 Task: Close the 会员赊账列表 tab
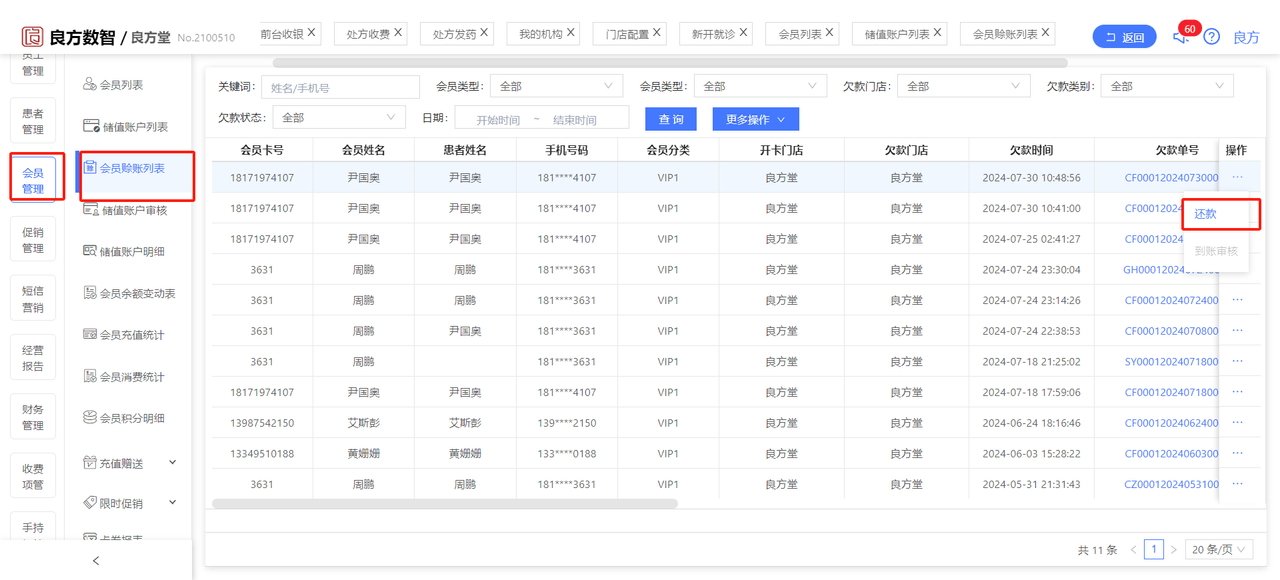1046,33
